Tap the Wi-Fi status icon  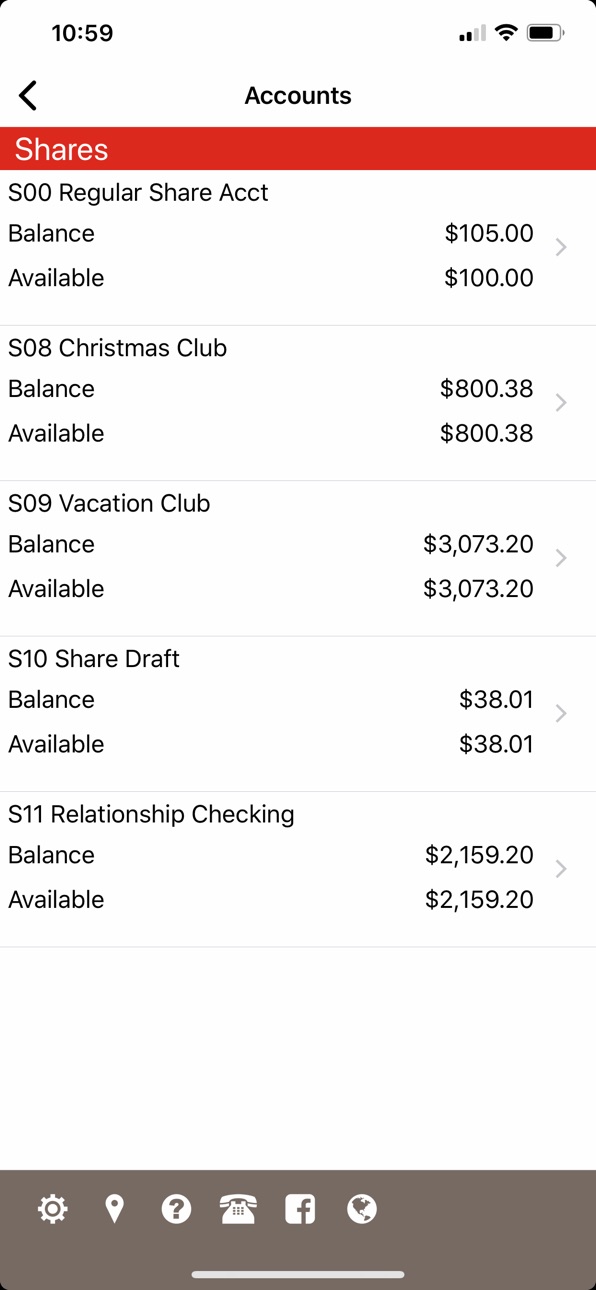coord(506,33)
